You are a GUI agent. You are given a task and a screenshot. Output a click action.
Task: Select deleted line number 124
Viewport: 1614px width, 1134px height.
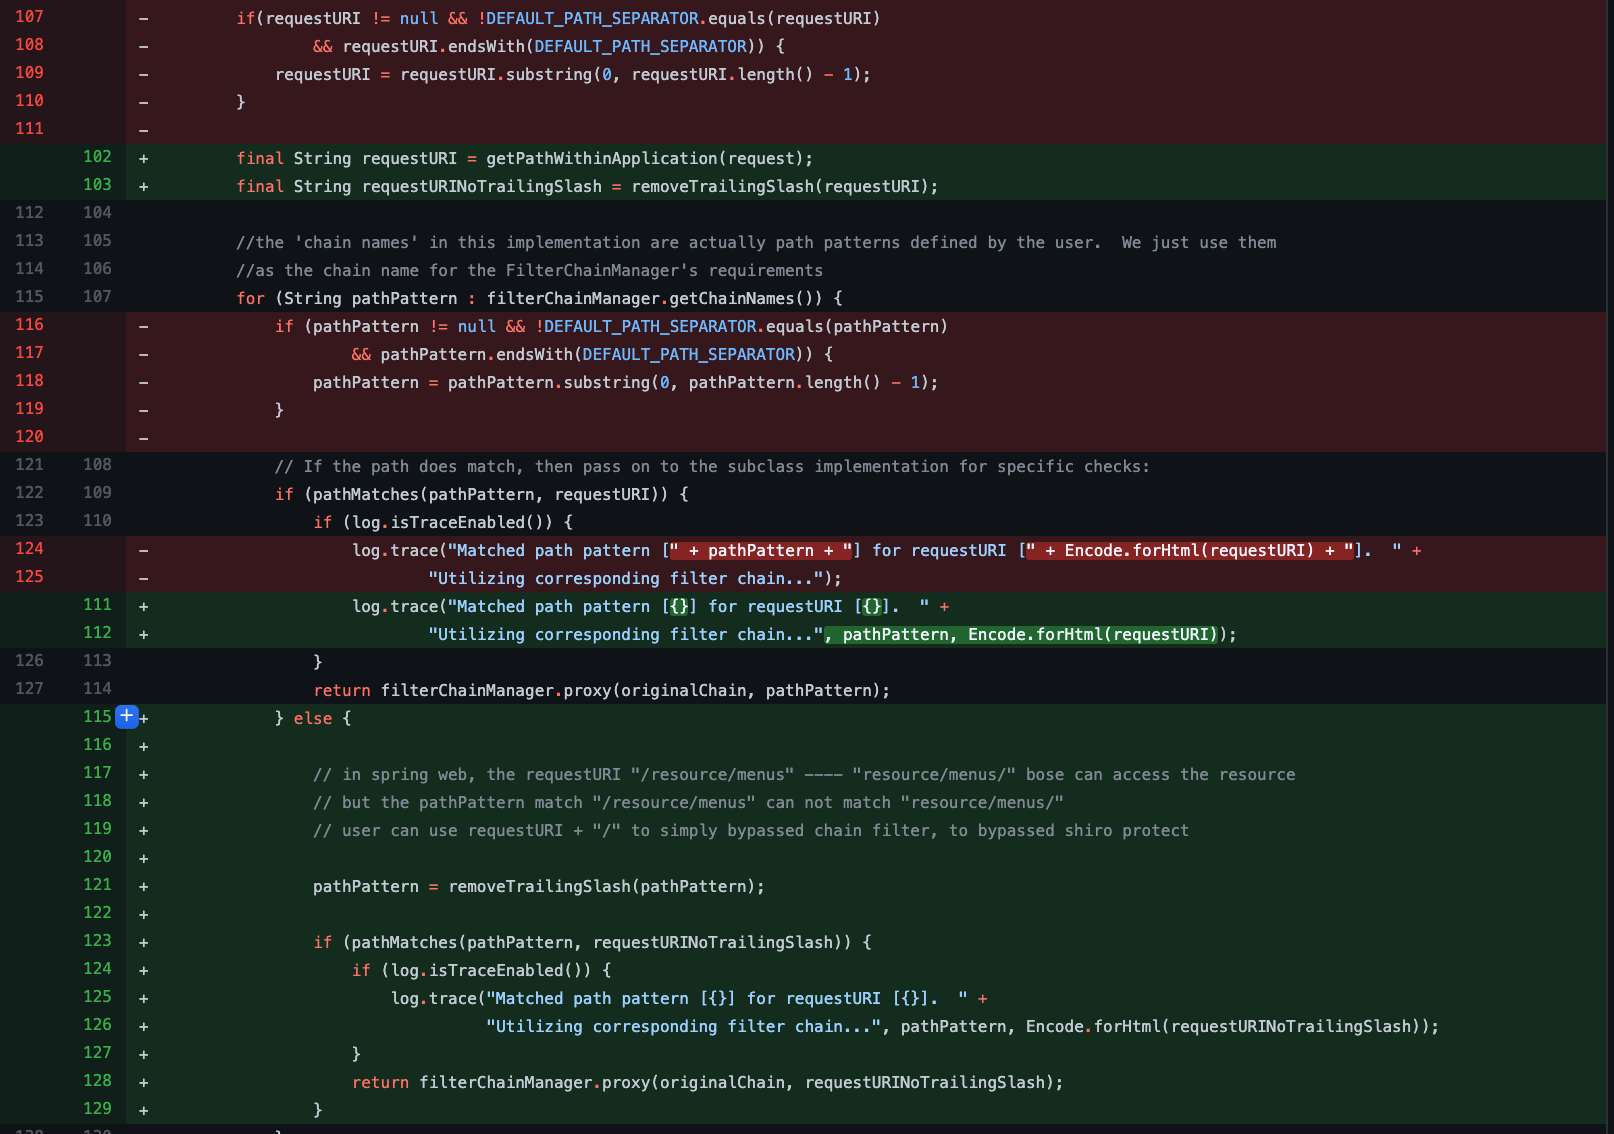point(30,549)
